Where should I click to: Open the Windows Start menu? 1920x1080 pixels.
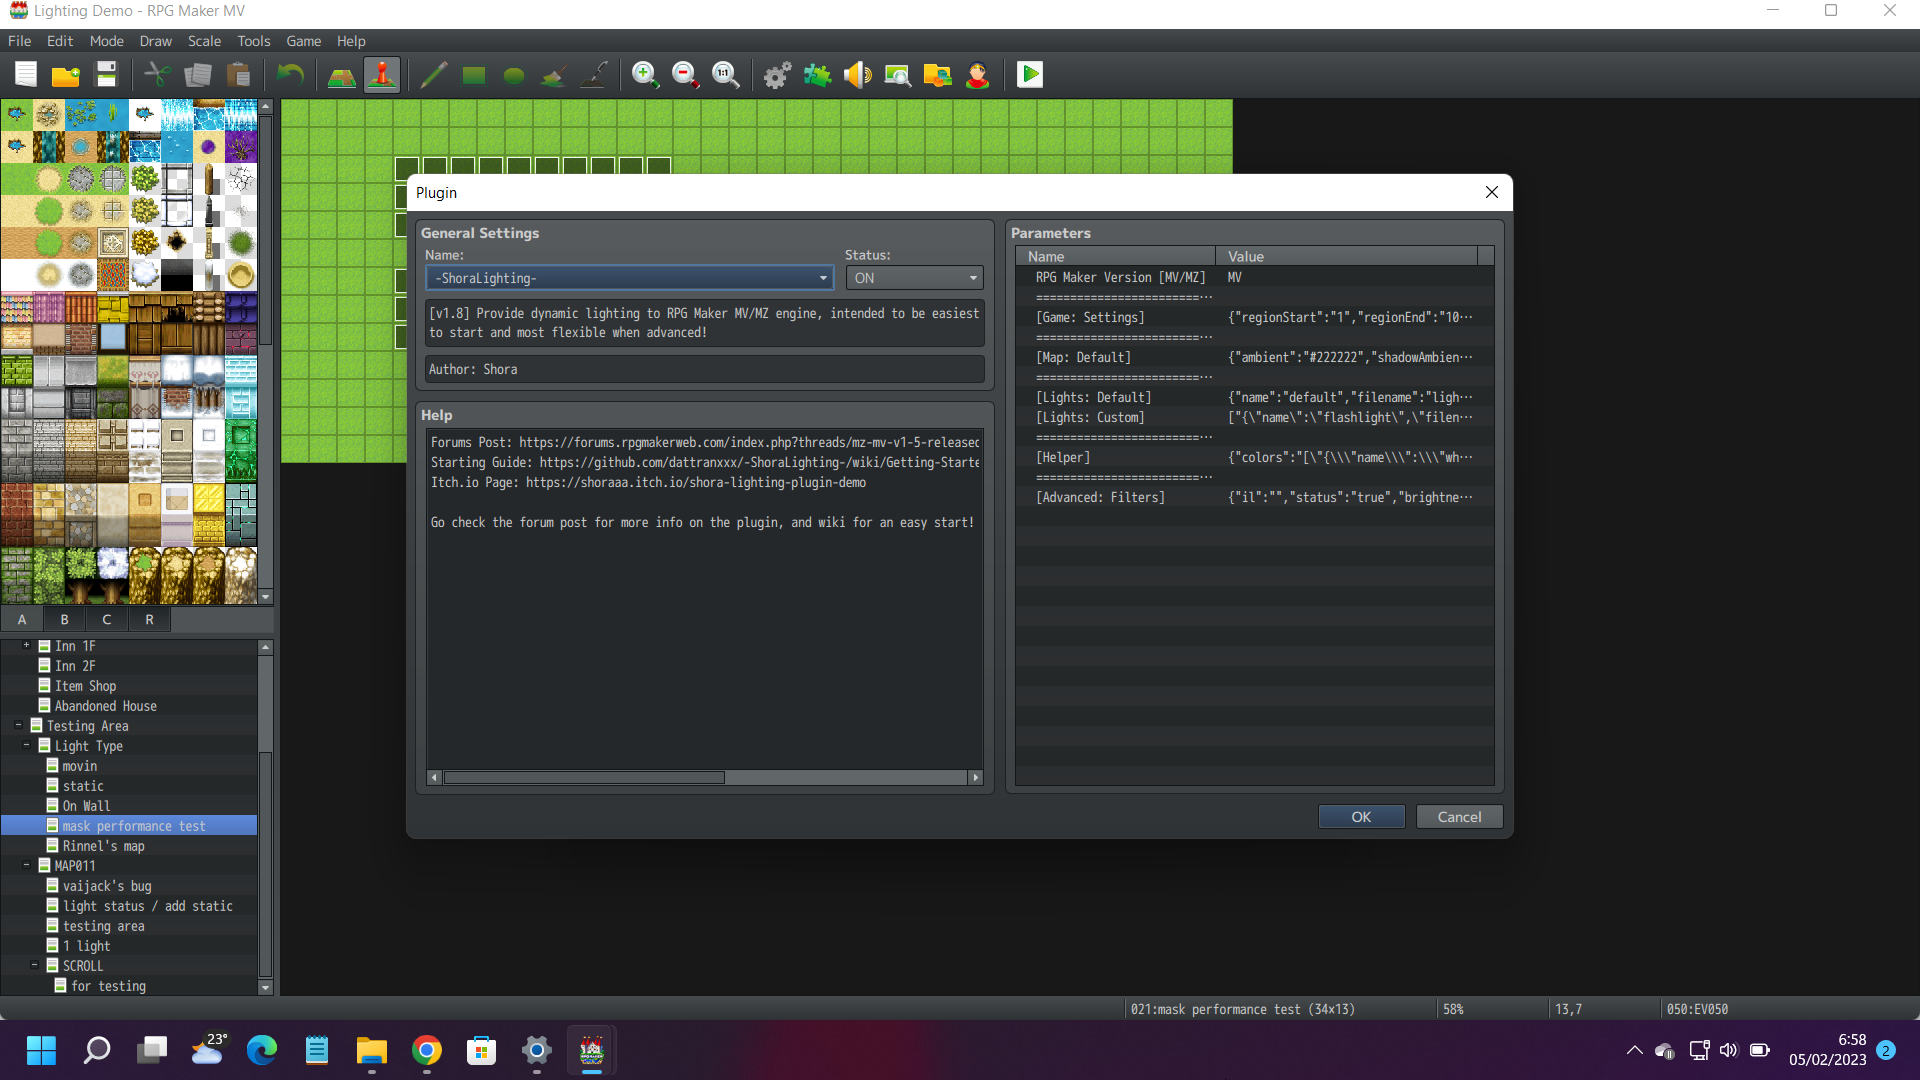click(42, 1050)
